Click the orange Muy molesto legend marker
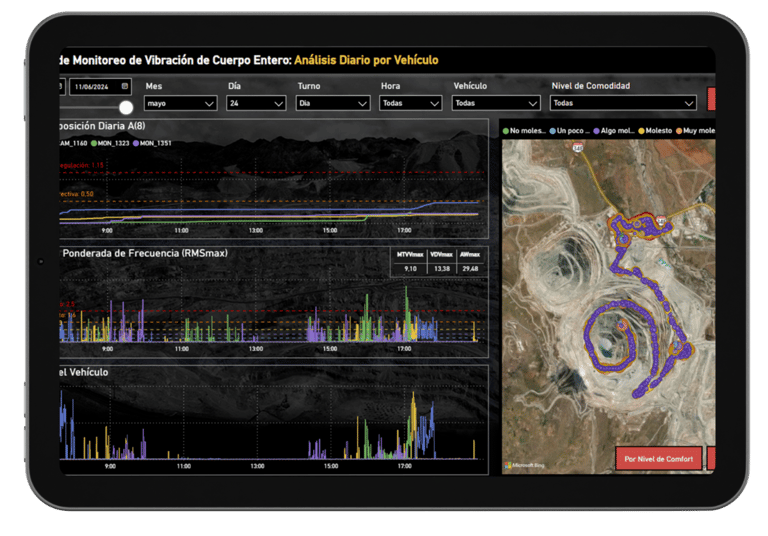Image resolution: width=768 pixels, height=536 pixels. [681, 131]
